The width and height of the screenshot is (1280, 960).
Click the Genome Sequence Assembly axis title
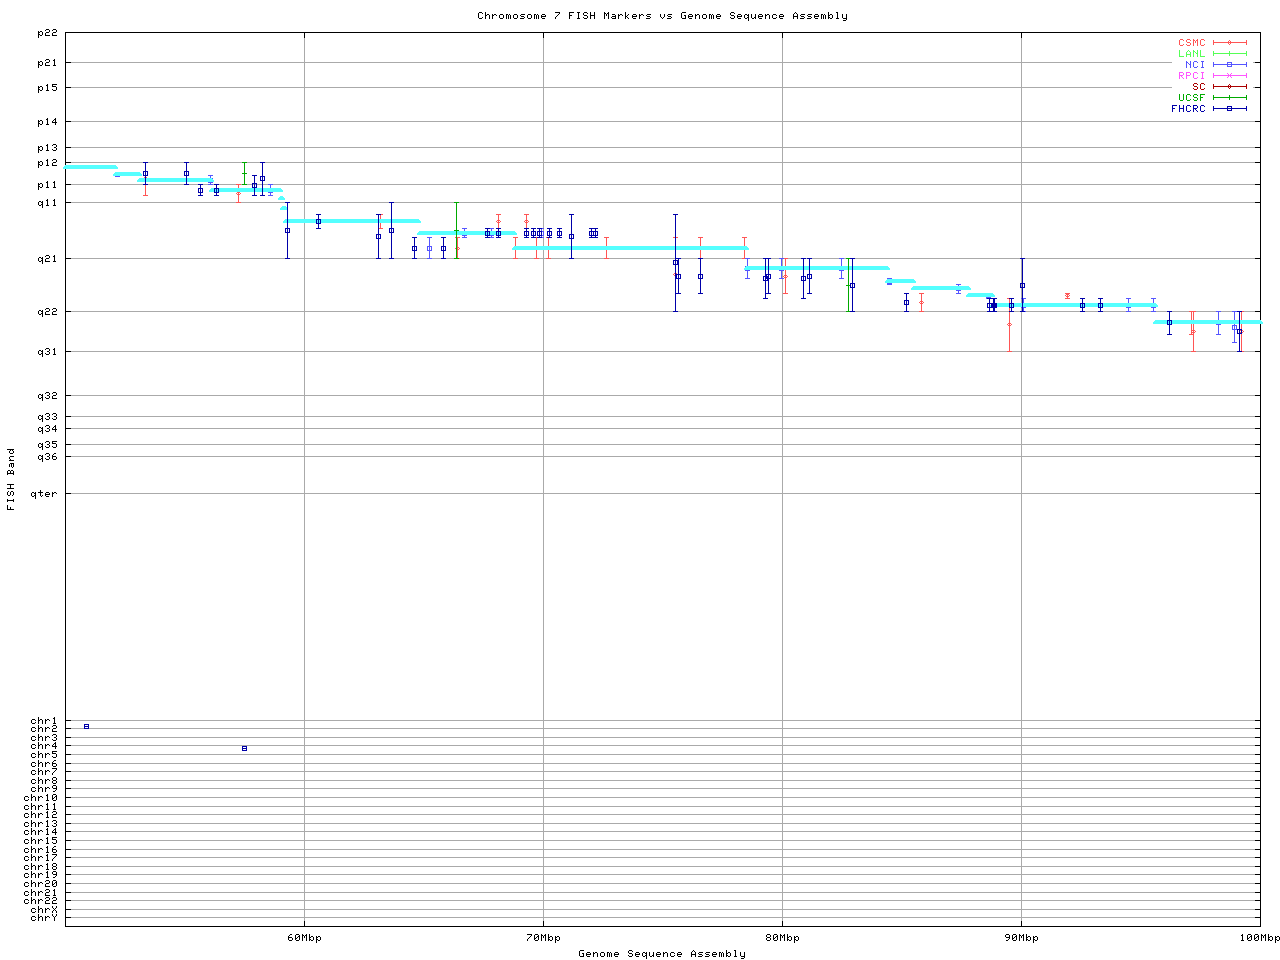[662, 953]
